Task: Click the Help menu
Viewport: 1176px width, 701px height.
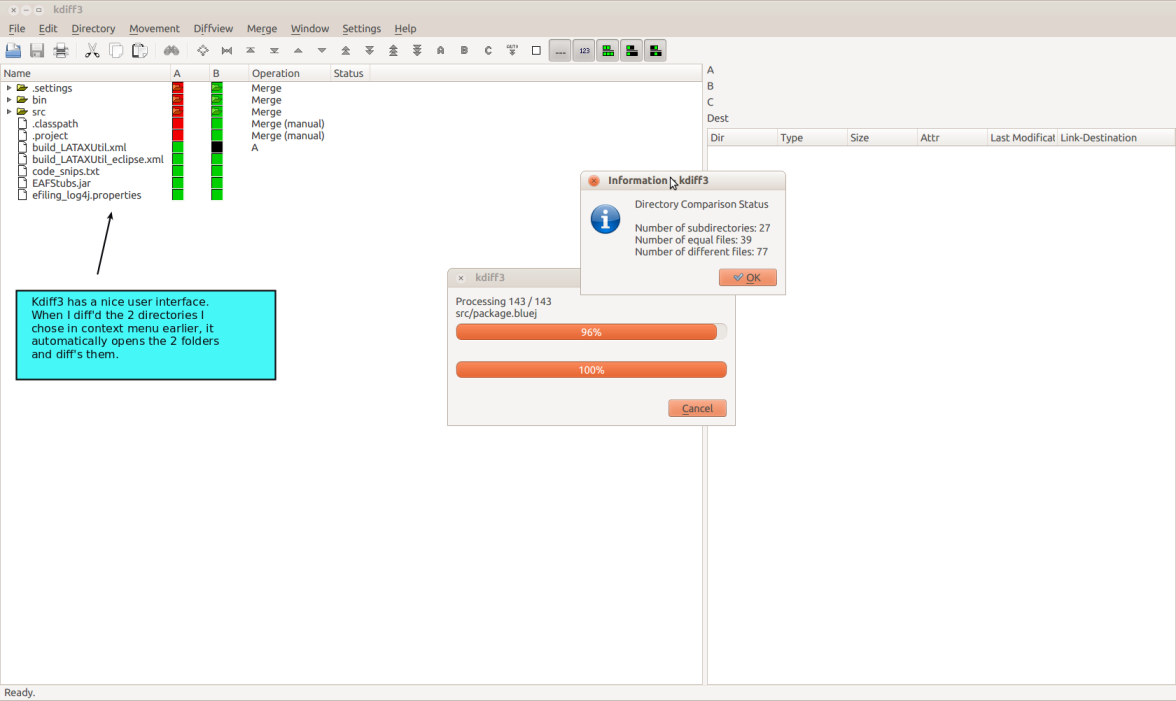Action: [405, 28]
